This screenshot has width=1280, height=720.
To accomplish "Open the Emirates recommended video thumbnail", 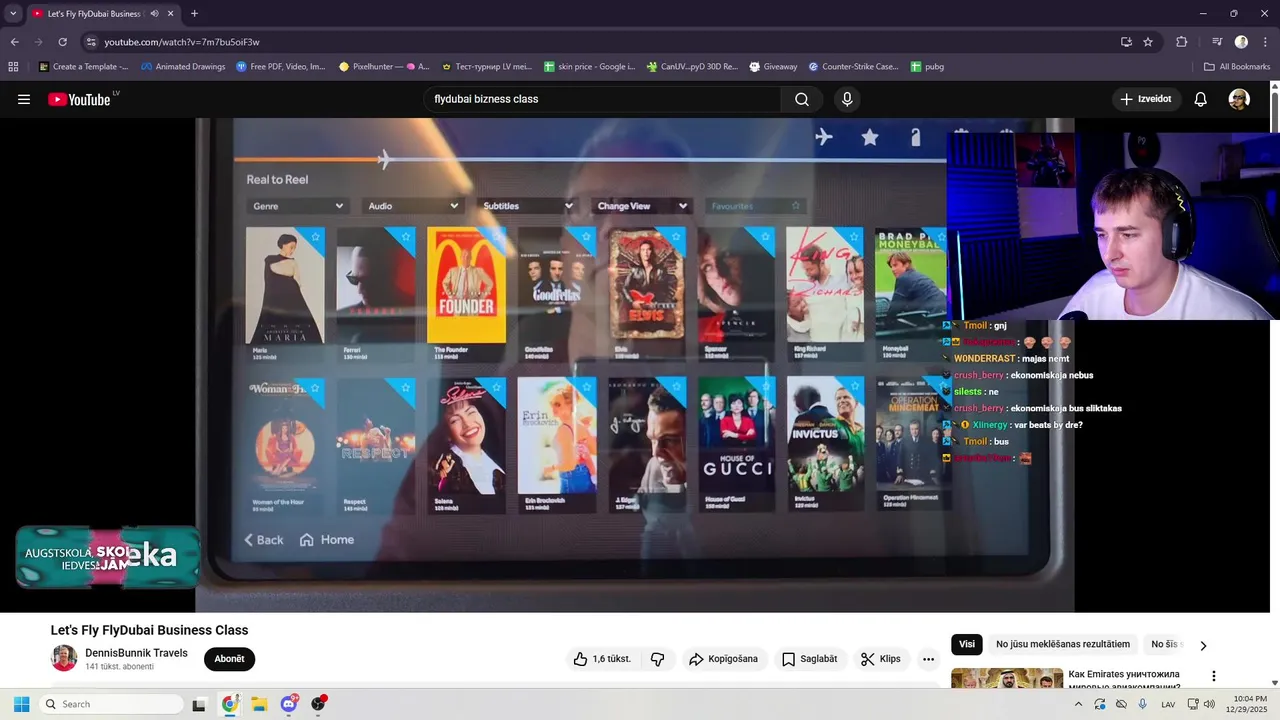I will [1007, 679].
